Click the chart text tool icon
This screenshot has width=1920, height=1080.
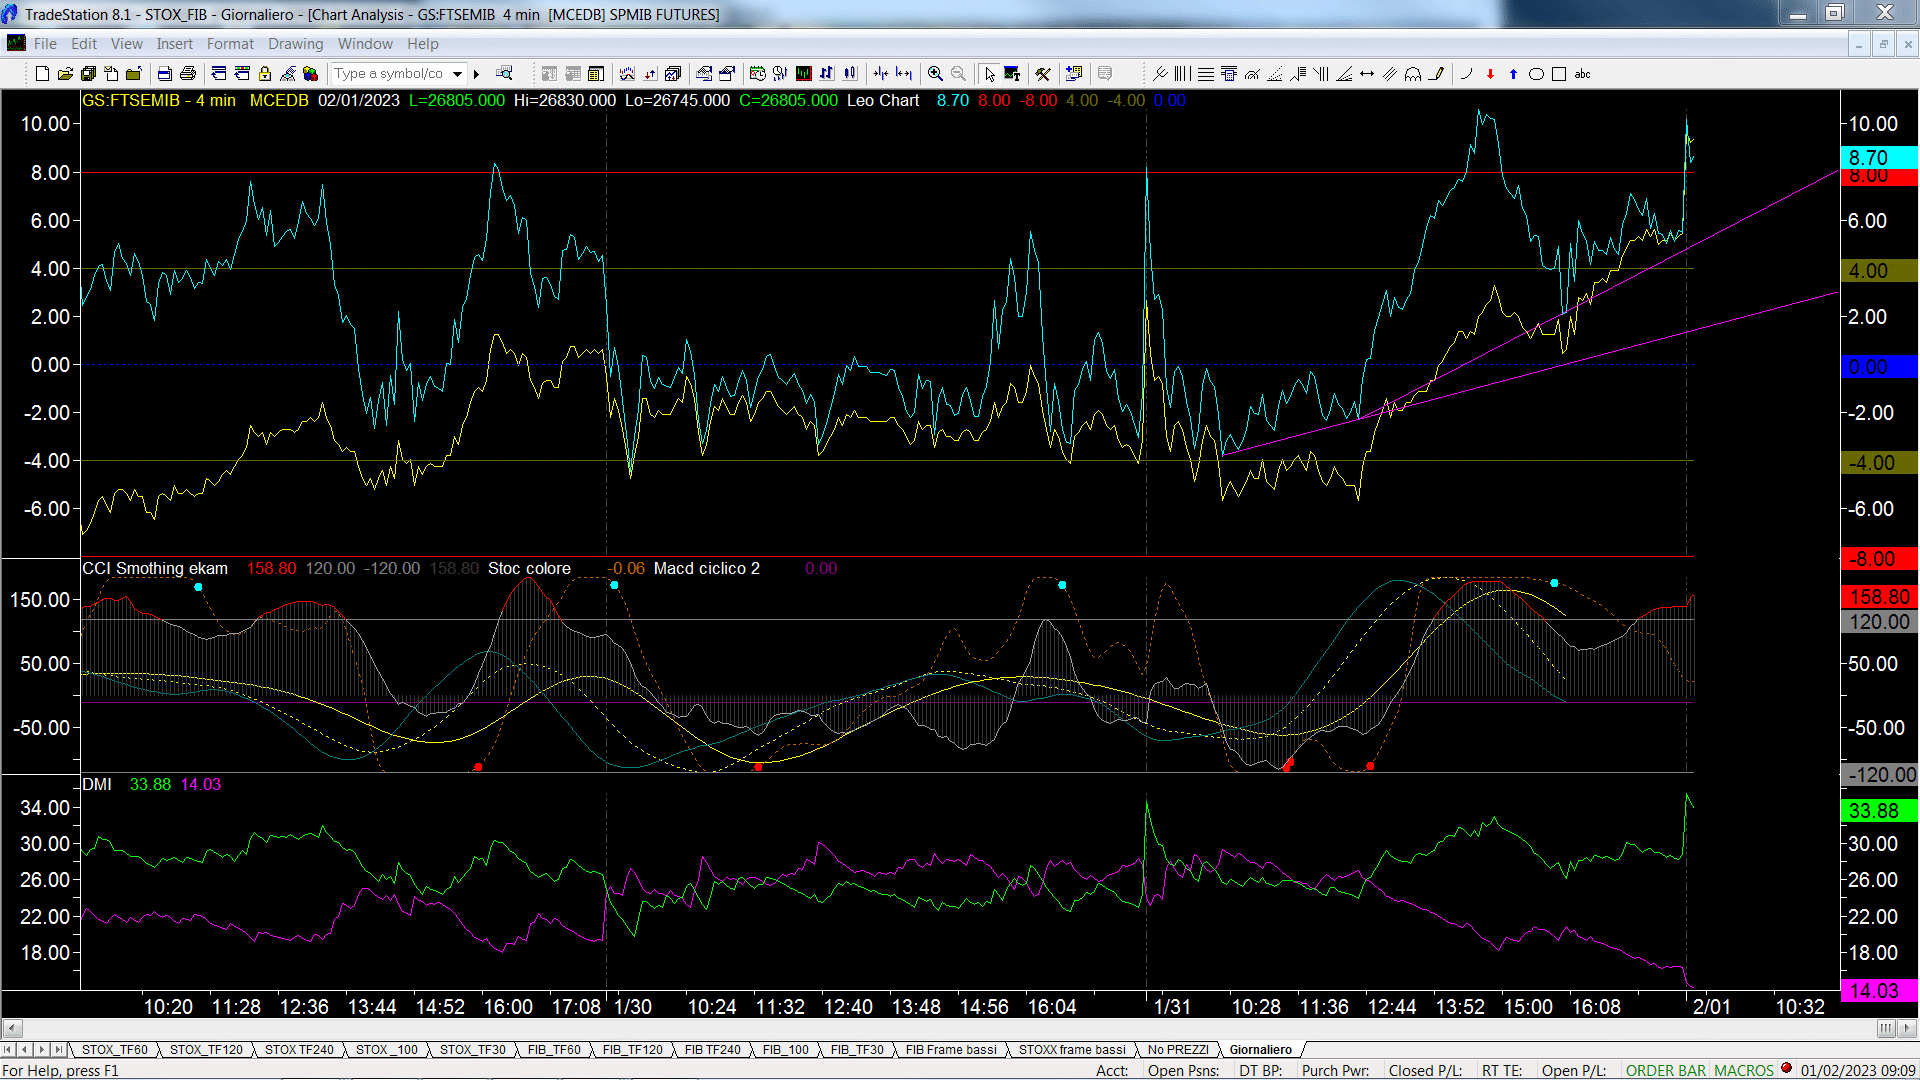1012,74
